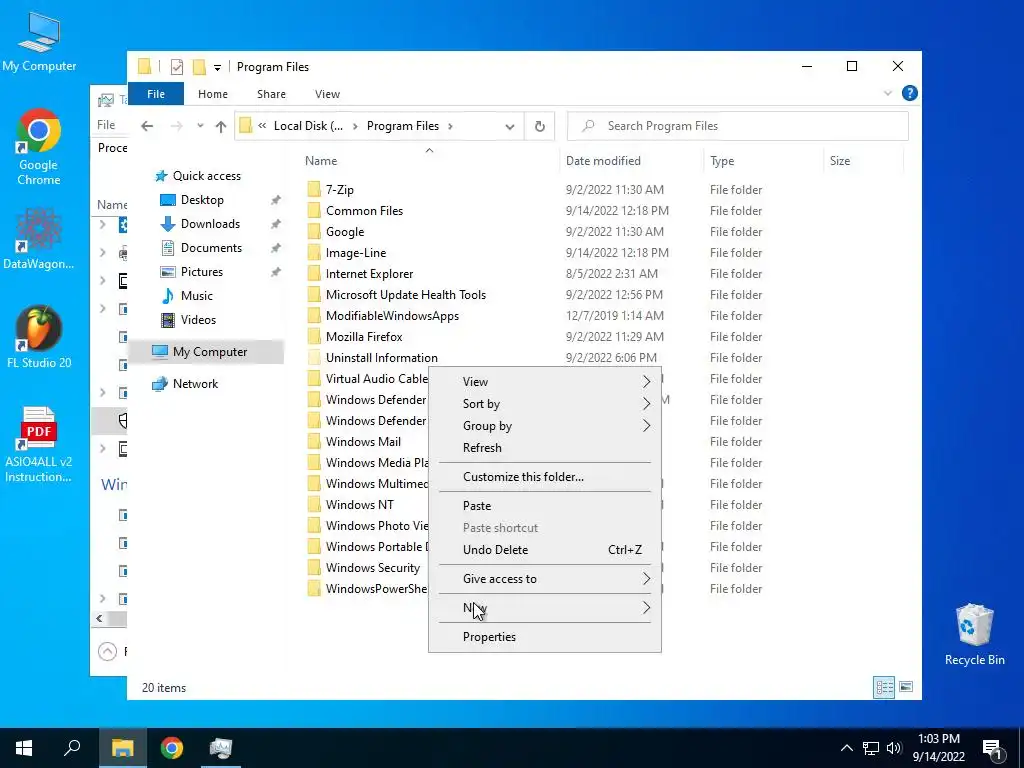Open the New submenu entry
This screenshot has width=1024, height=768.
(545, 608)
